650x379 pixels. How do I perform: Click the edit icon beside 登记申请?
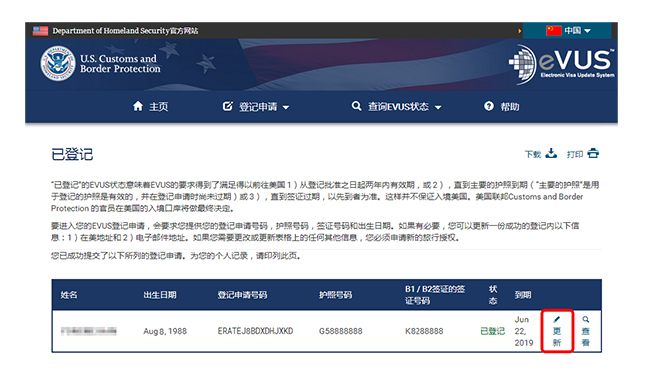228,106
